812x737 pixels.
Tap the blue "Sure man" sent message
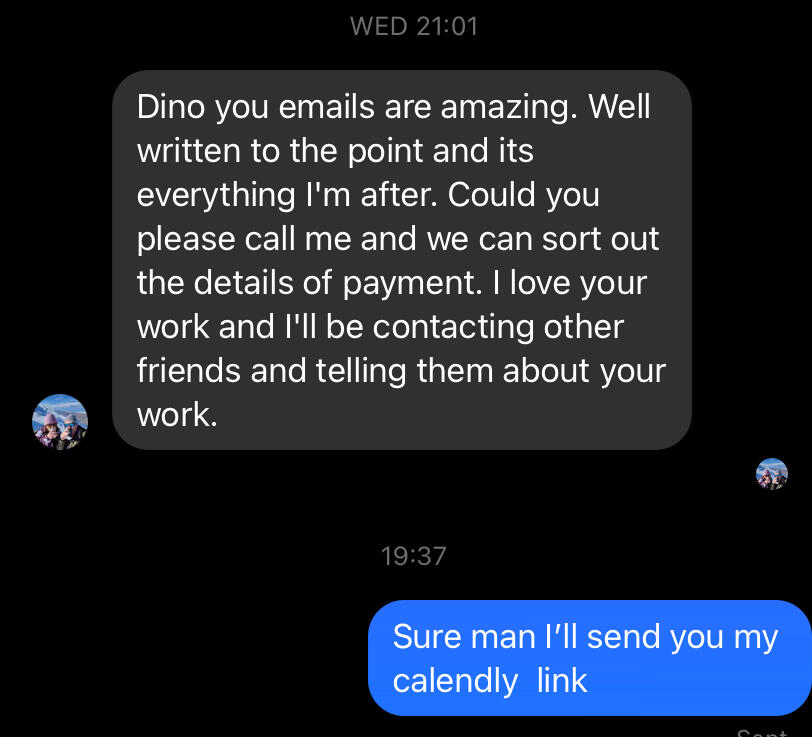click(x=588, y=658)
